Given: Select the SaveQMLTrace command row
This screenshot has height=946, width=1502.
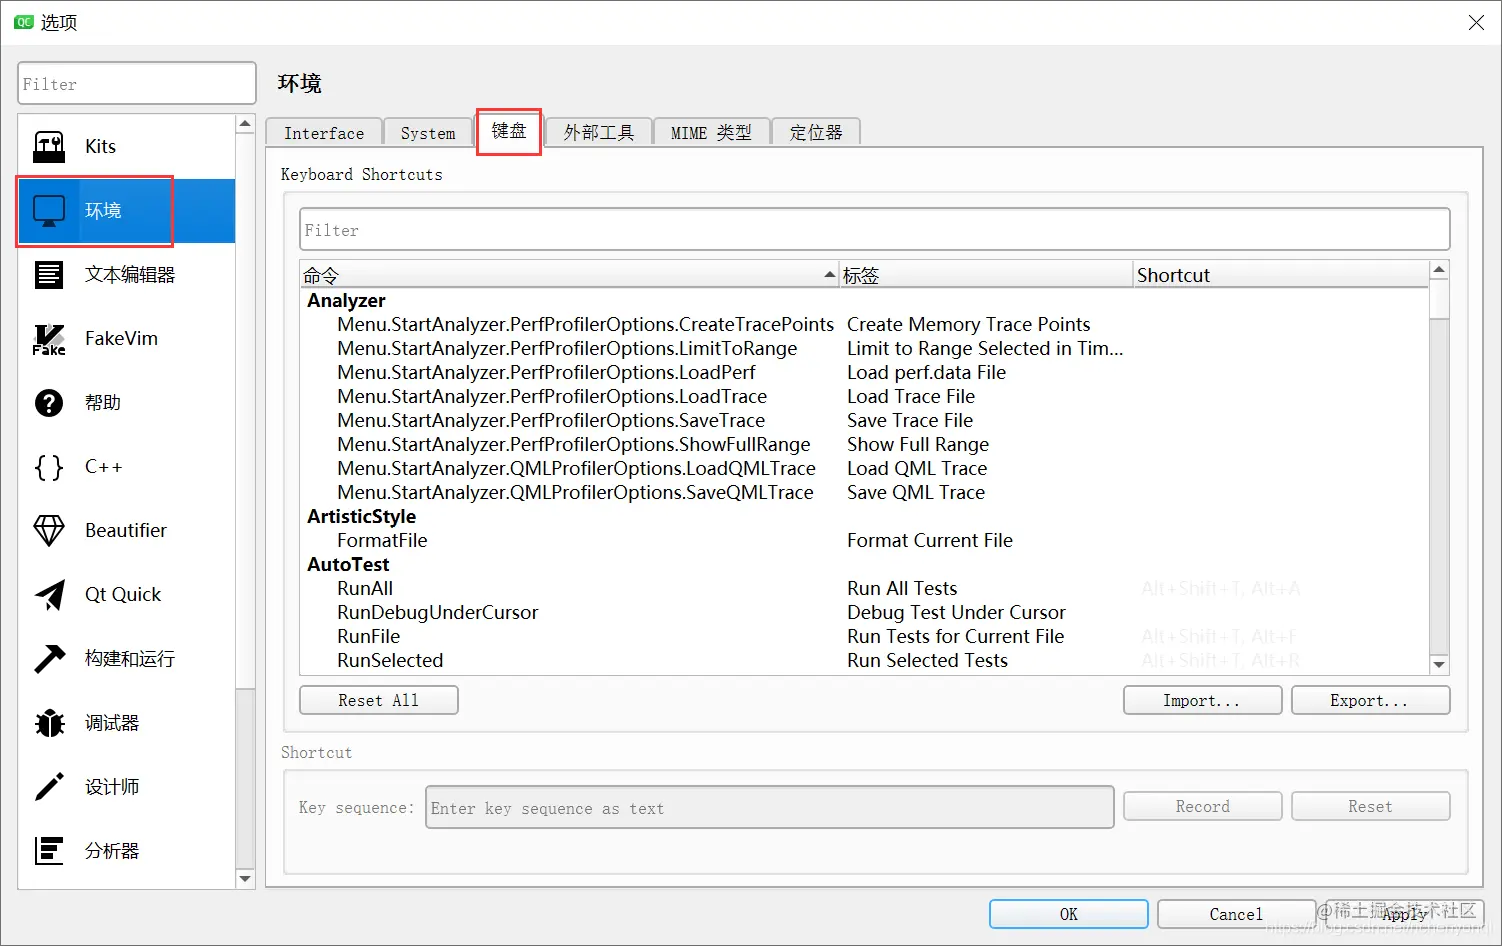Looking at the screenshot, I should (864, 493).
